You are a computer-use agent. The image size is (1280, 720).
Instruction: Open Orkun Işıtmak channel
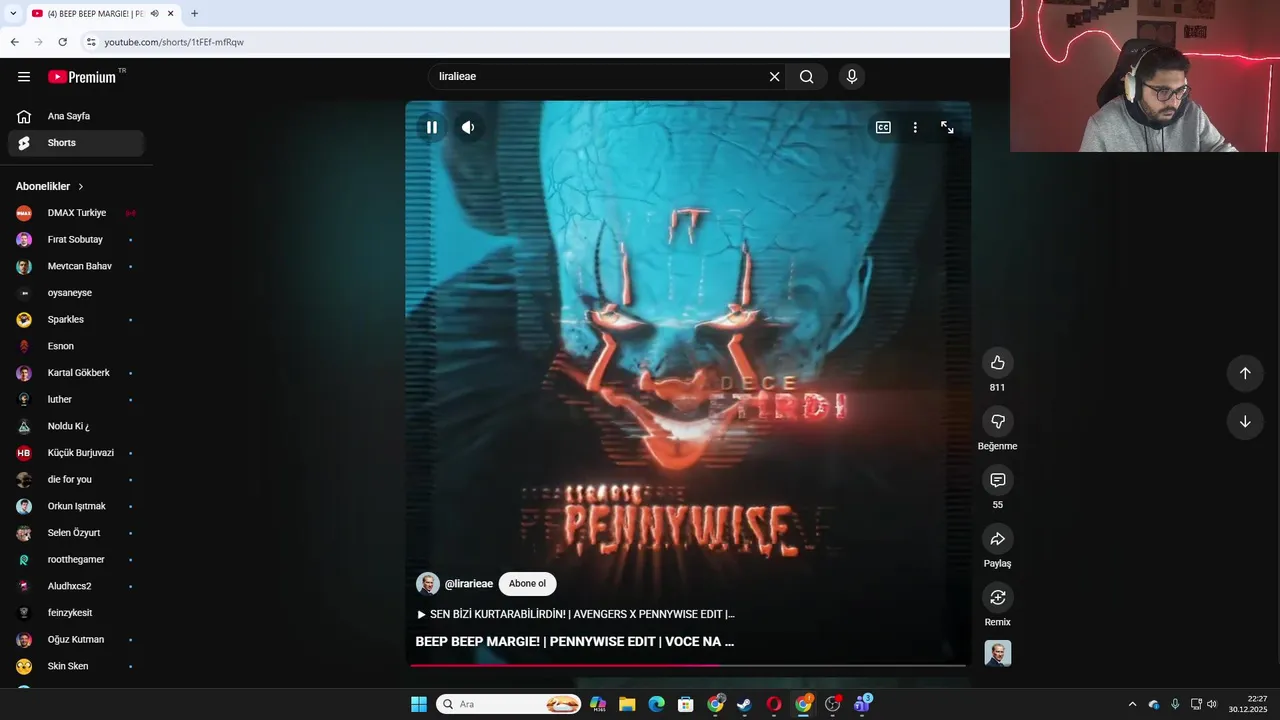(x=76, y=506)
